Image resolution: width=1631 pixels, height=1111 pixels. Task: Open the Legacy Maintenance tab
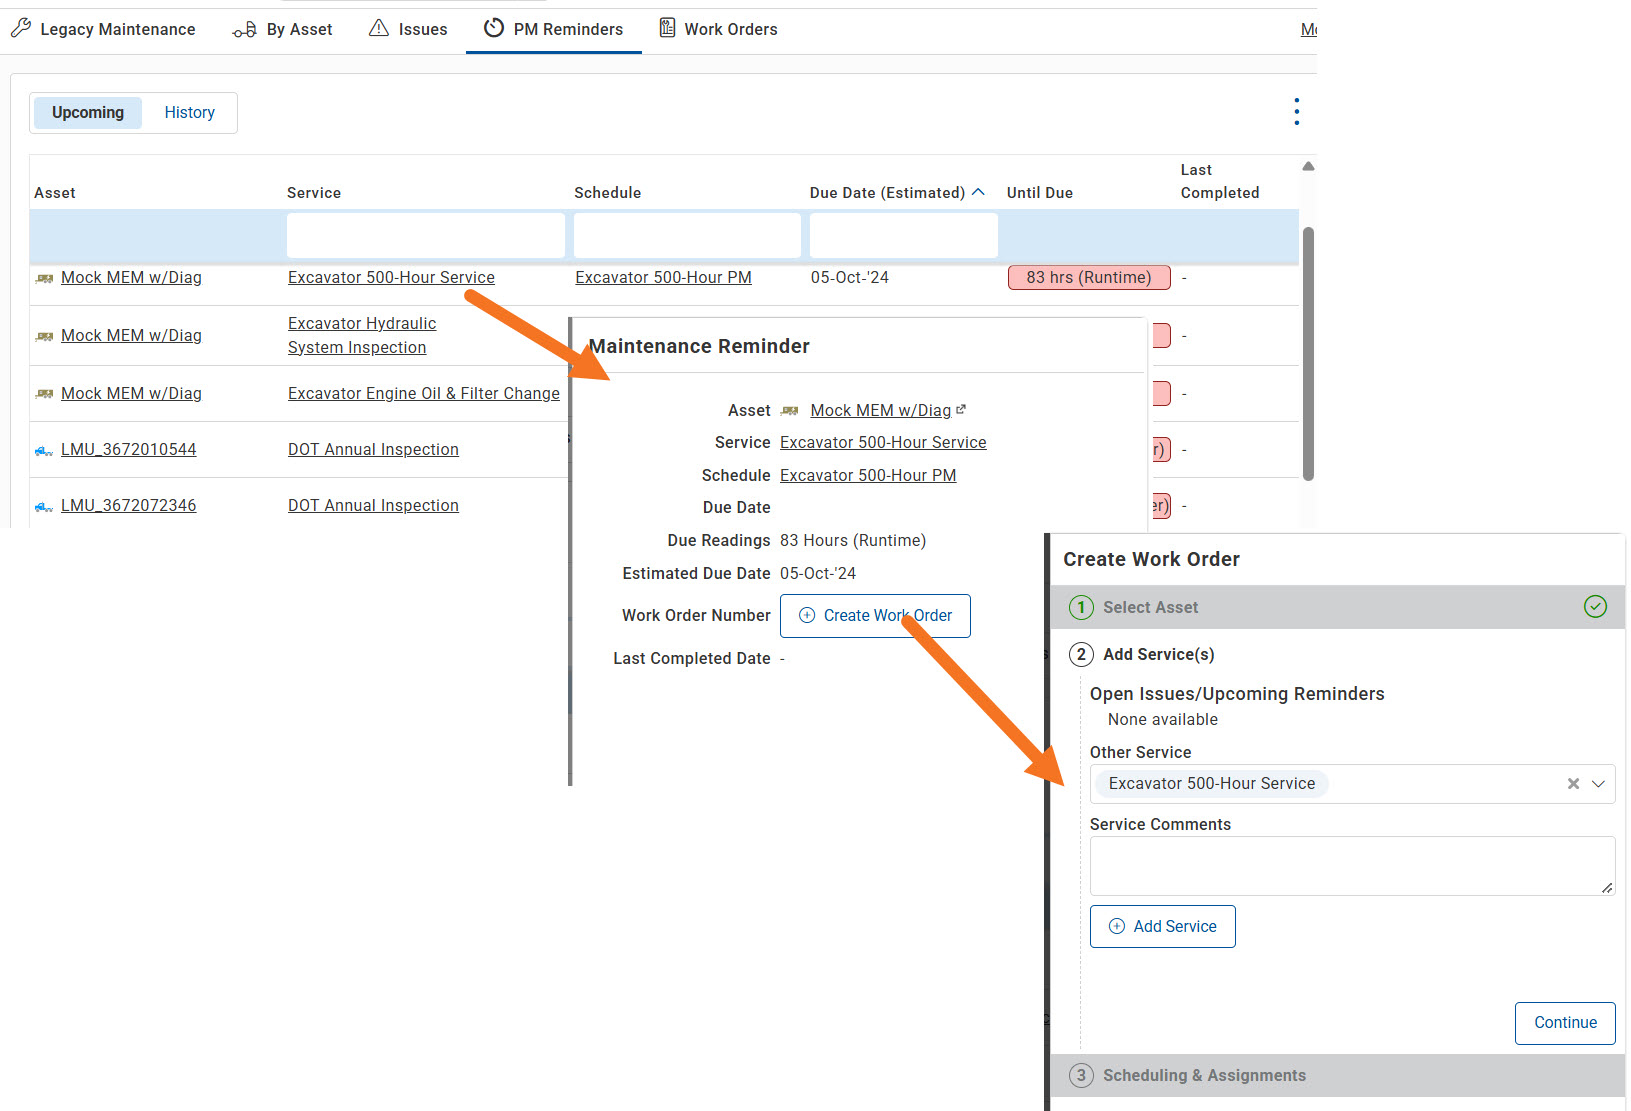pos(103,29)
